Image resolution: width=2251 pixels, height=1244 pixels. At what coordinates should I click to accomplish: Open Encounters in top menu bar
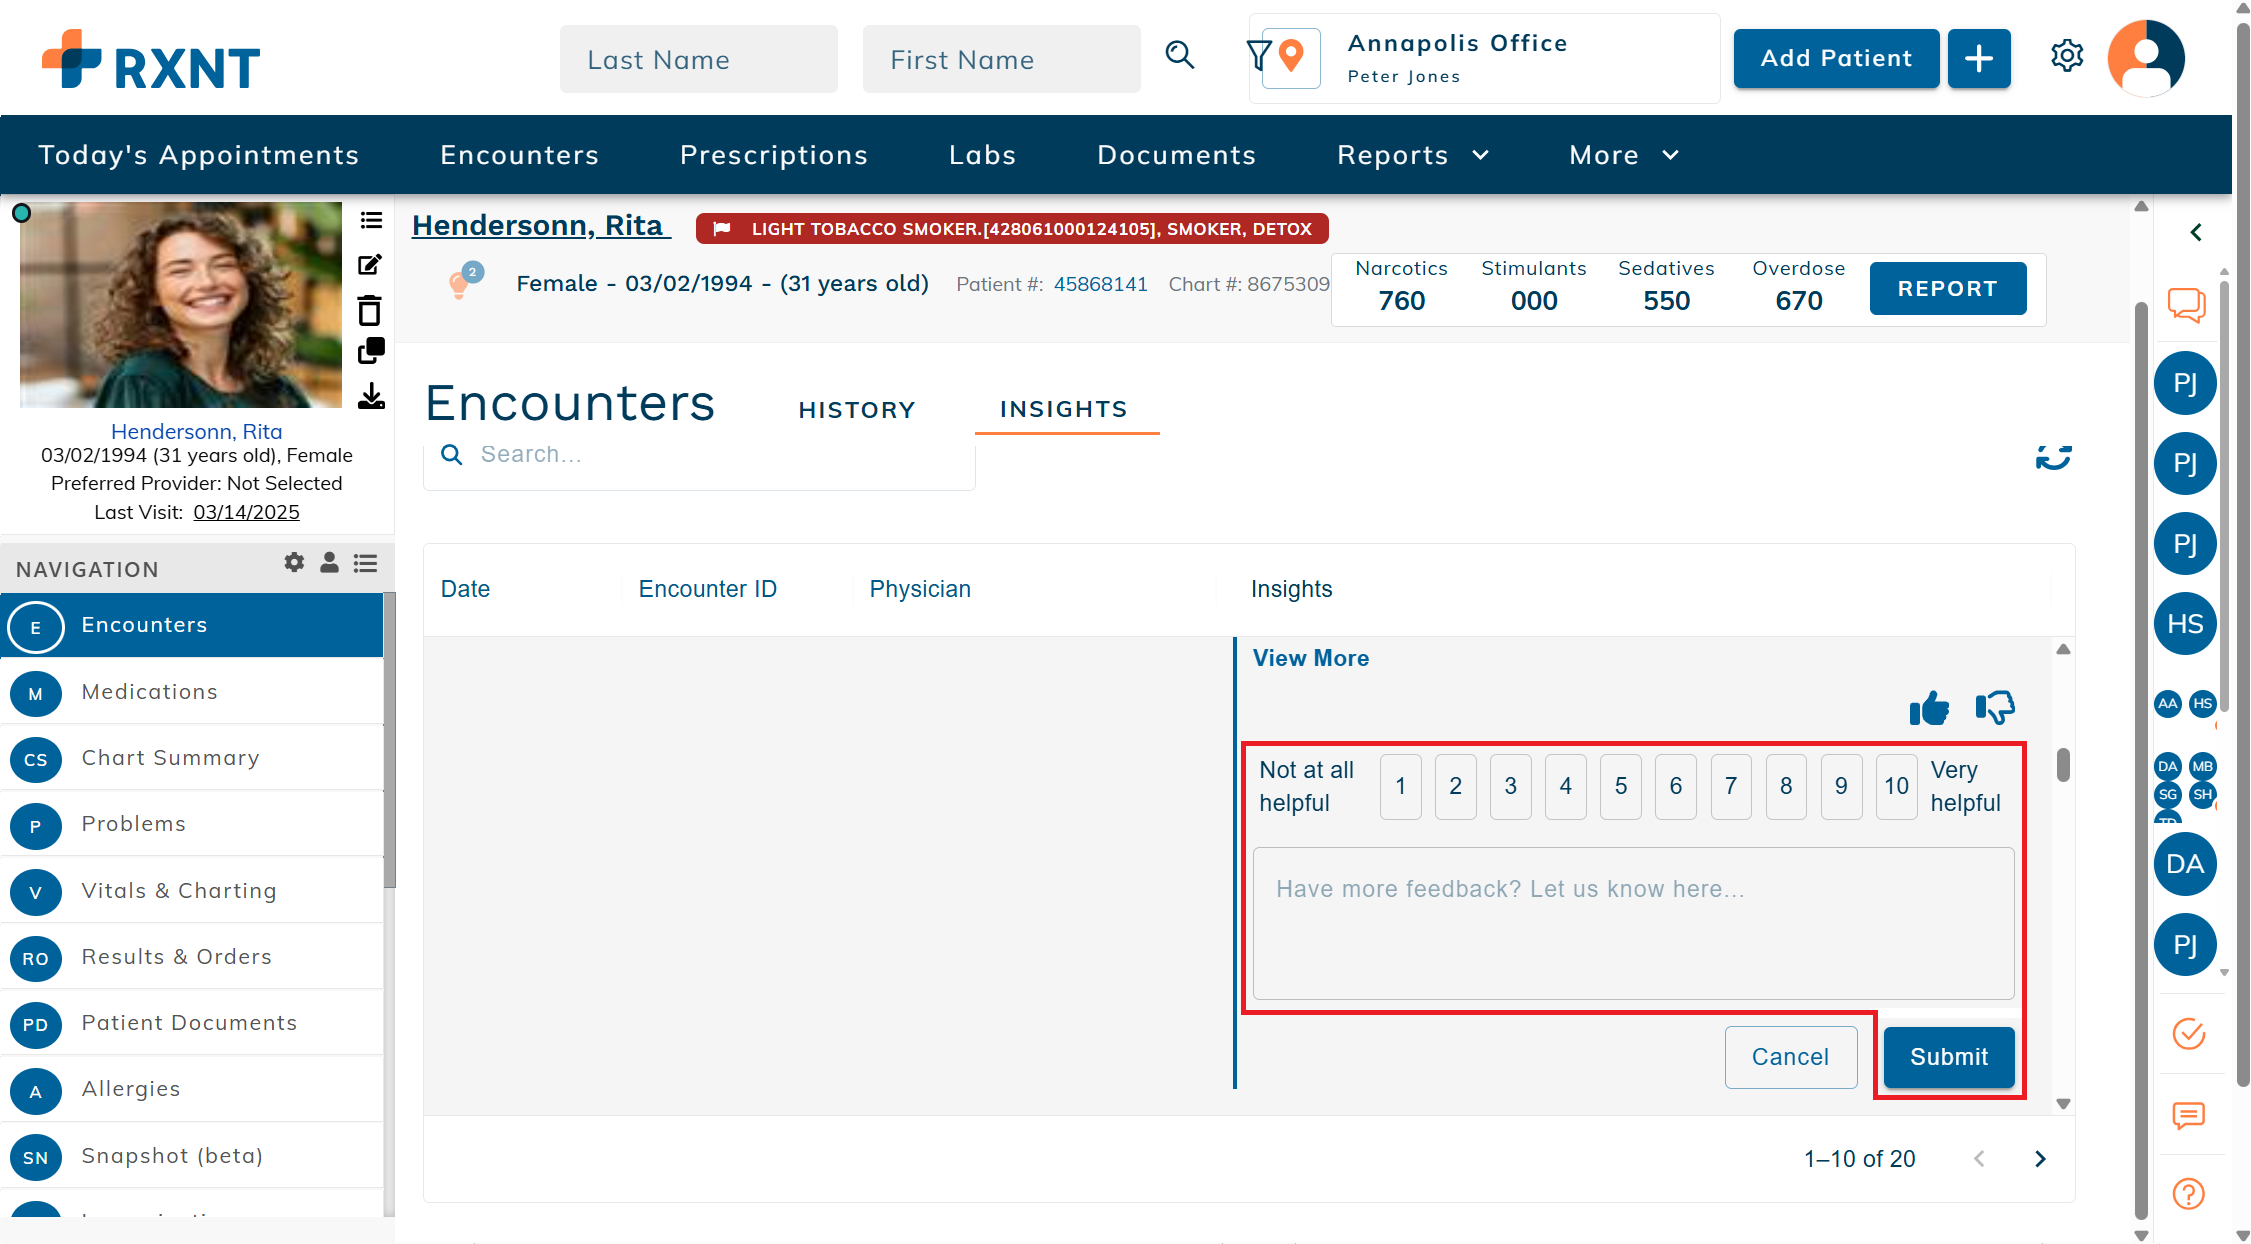520,155
